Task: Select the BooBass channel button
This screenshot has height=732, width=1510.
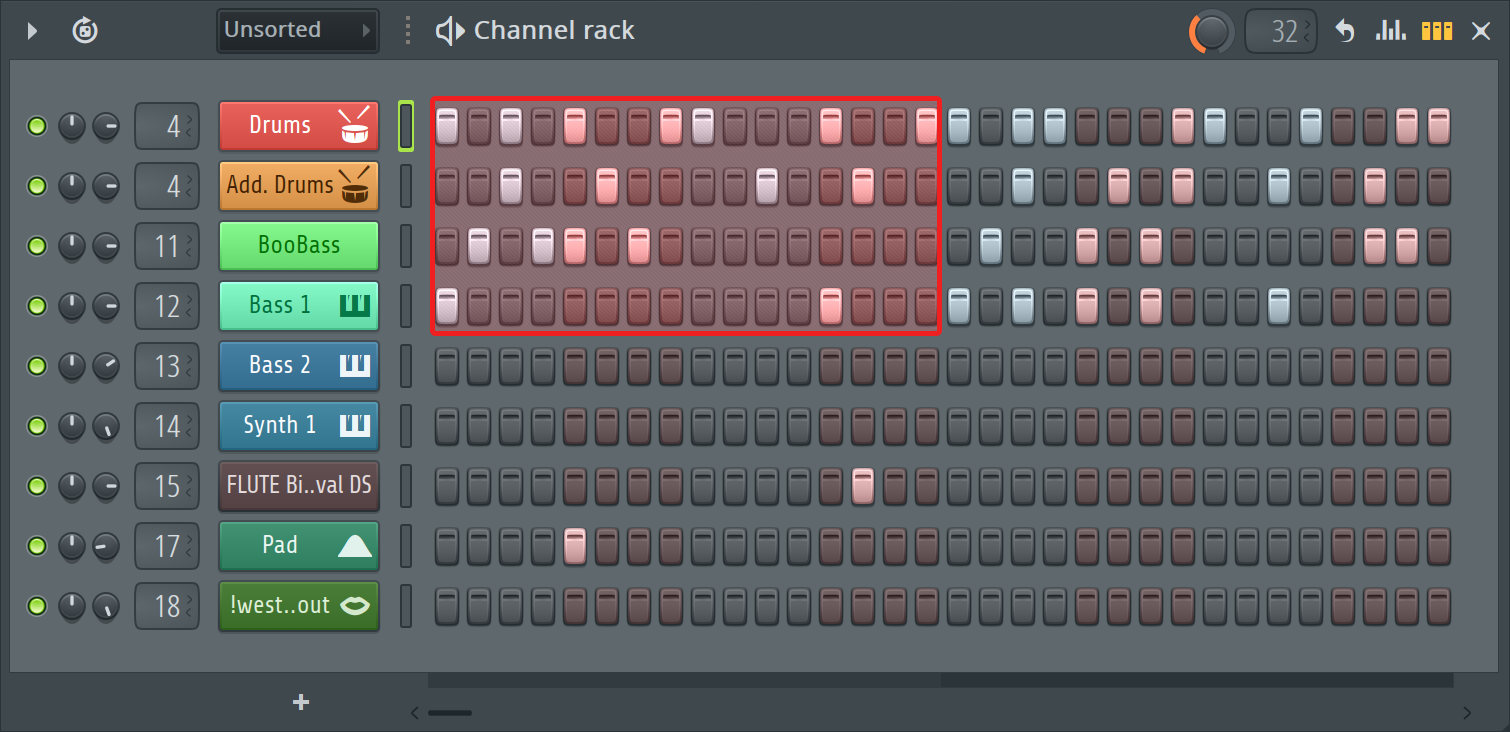Action: [x=299, y=246]
